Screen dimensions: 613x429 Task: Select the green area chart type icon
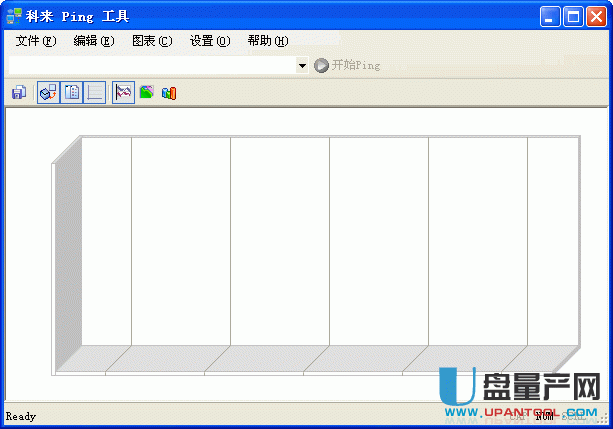[x=146, y=93]
